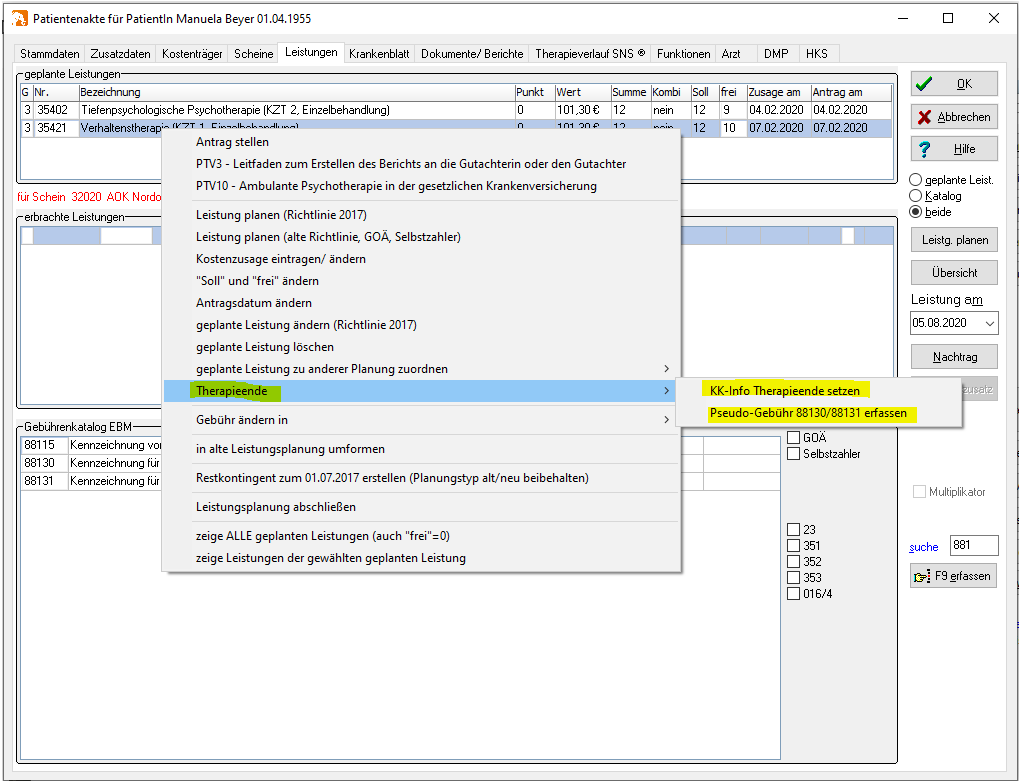Image resolution: width=1019 pixels, height=784 pixels.
Task: Click the green checkmark icon on OK
Action: click(x=923, y=84)
